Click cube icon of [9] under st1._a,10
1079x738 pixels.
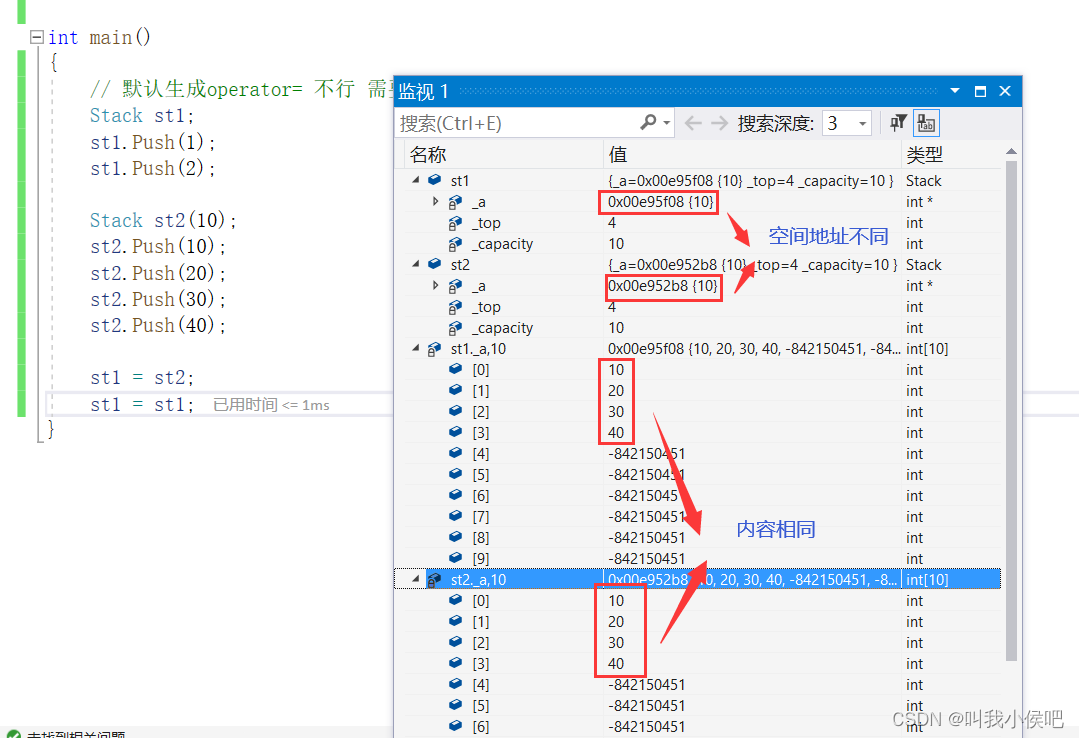click(456, 558)
